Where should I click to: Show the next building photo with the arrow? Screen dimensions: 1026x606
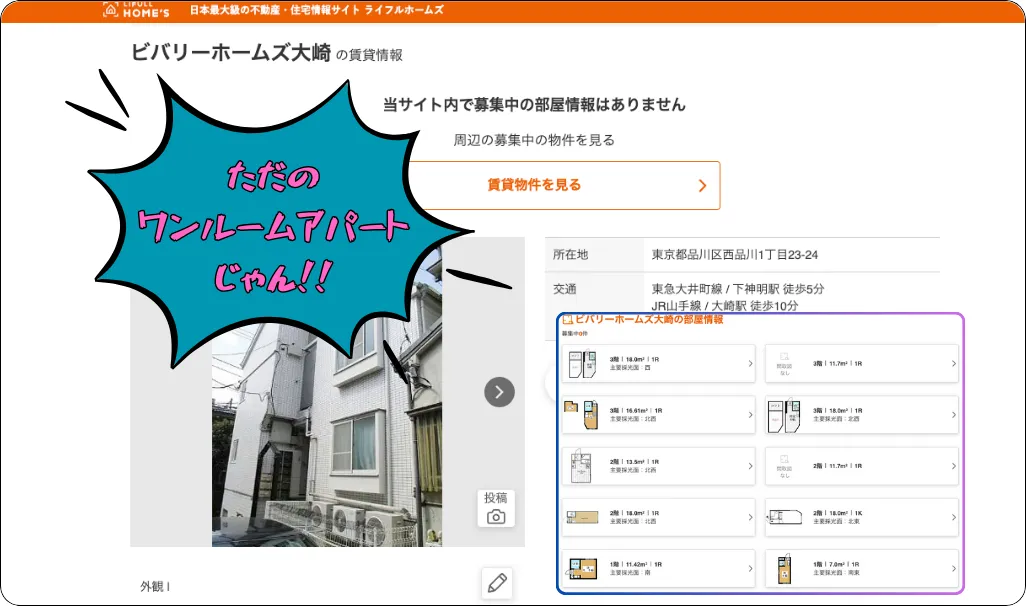coord(499,392)
